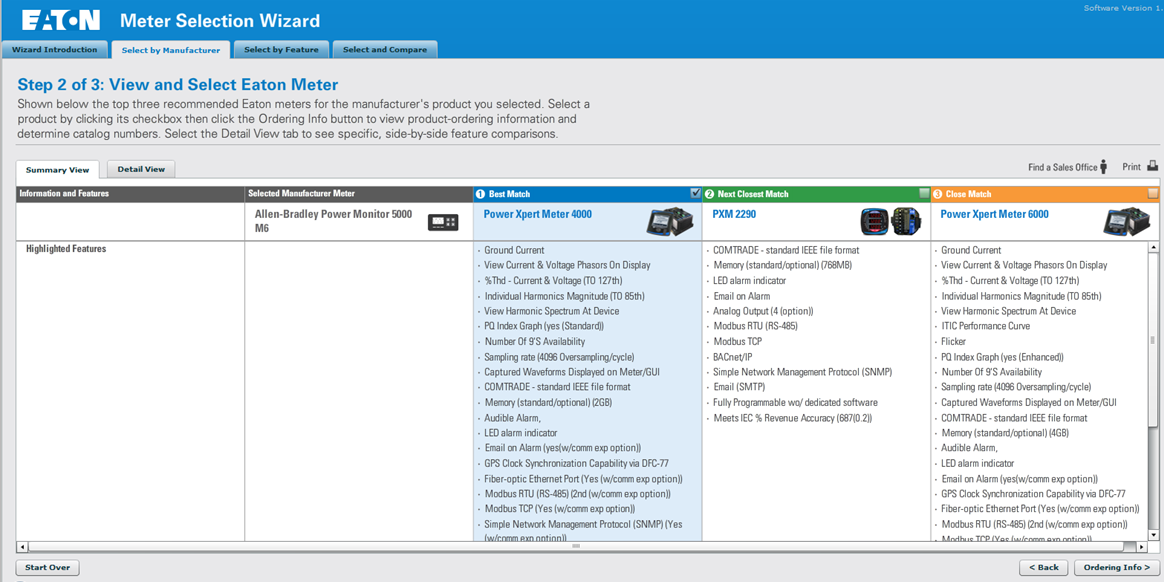Click the 'Email (SMTP)' feature
This screenshot has width=1164, height=582.
pyautogui.click(x=739, y=388)
